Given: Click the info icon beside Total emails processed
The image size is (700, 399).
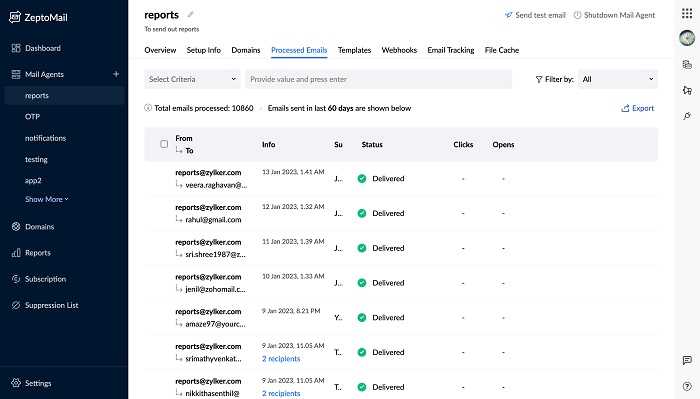Looking at the screenshot, I should coord(148,108).
